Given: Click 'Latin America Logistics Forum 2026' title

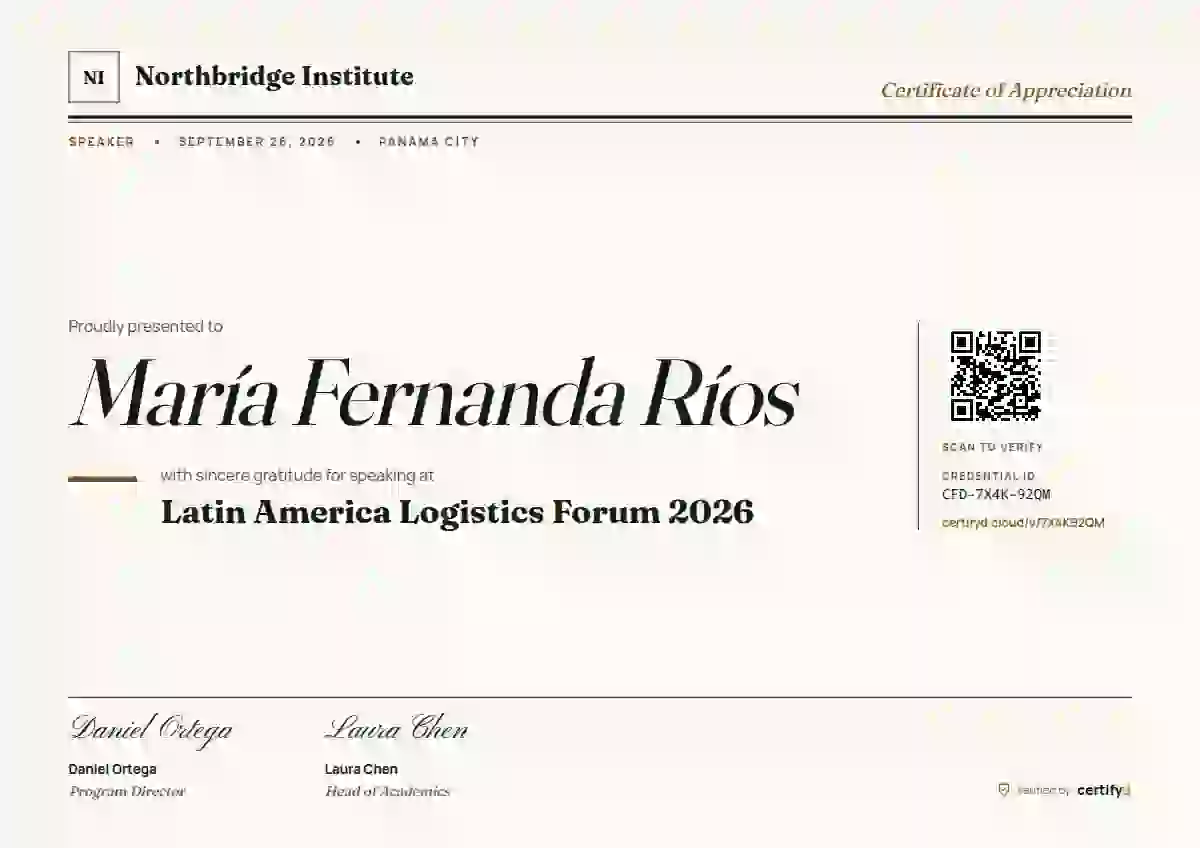Looking at the screenshot, I should point(457,512).
